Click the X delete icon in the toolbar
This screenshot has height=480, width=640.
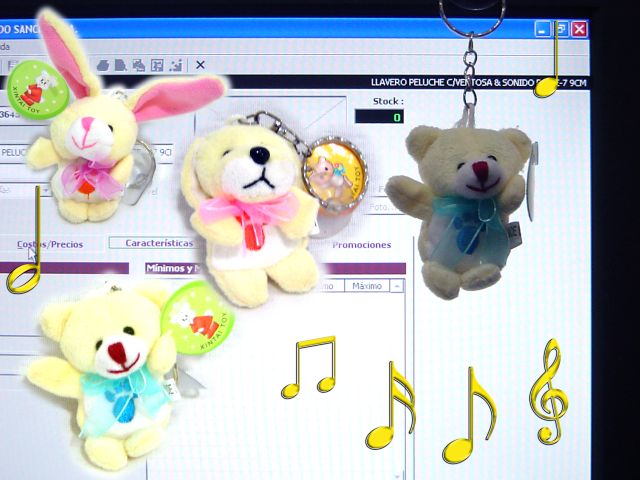200,66
